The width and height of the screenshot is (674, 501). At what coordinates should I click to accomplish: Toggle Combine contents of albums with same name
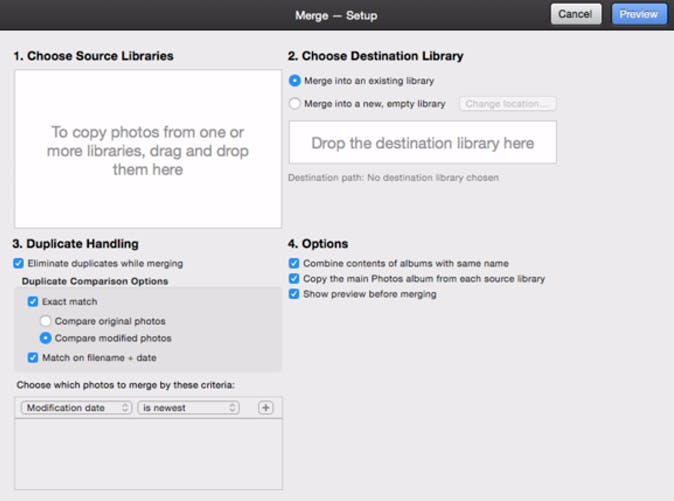(294, 263)
